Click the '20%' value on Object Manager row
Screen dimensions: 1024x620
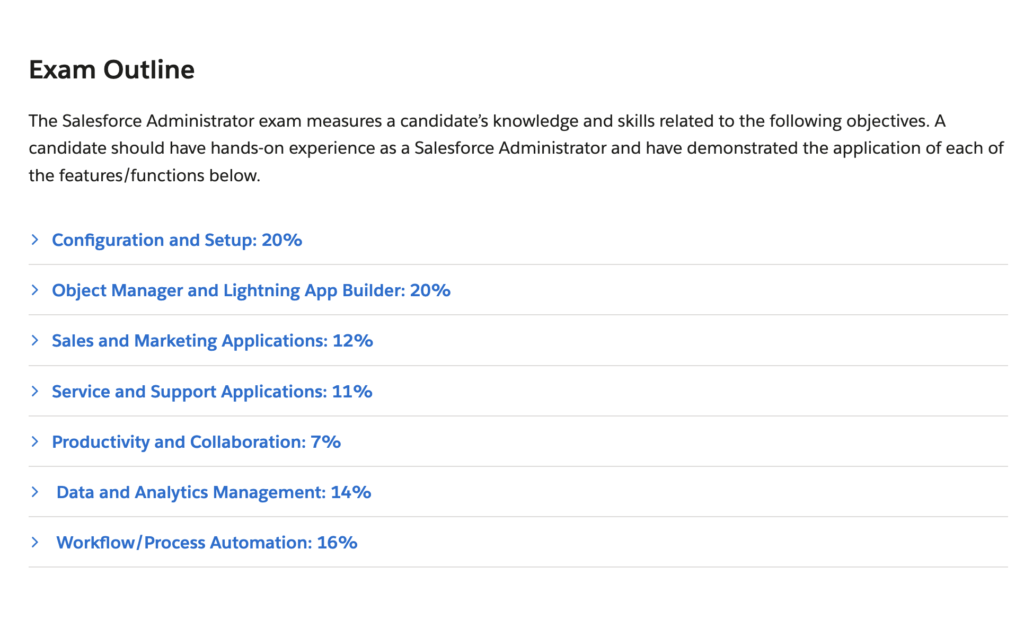[x=430, y=291]
